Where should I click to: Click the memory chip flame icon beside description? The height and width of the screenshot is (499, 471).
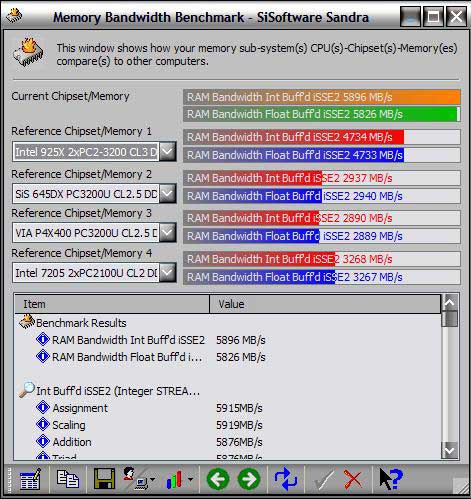(28, 52)
